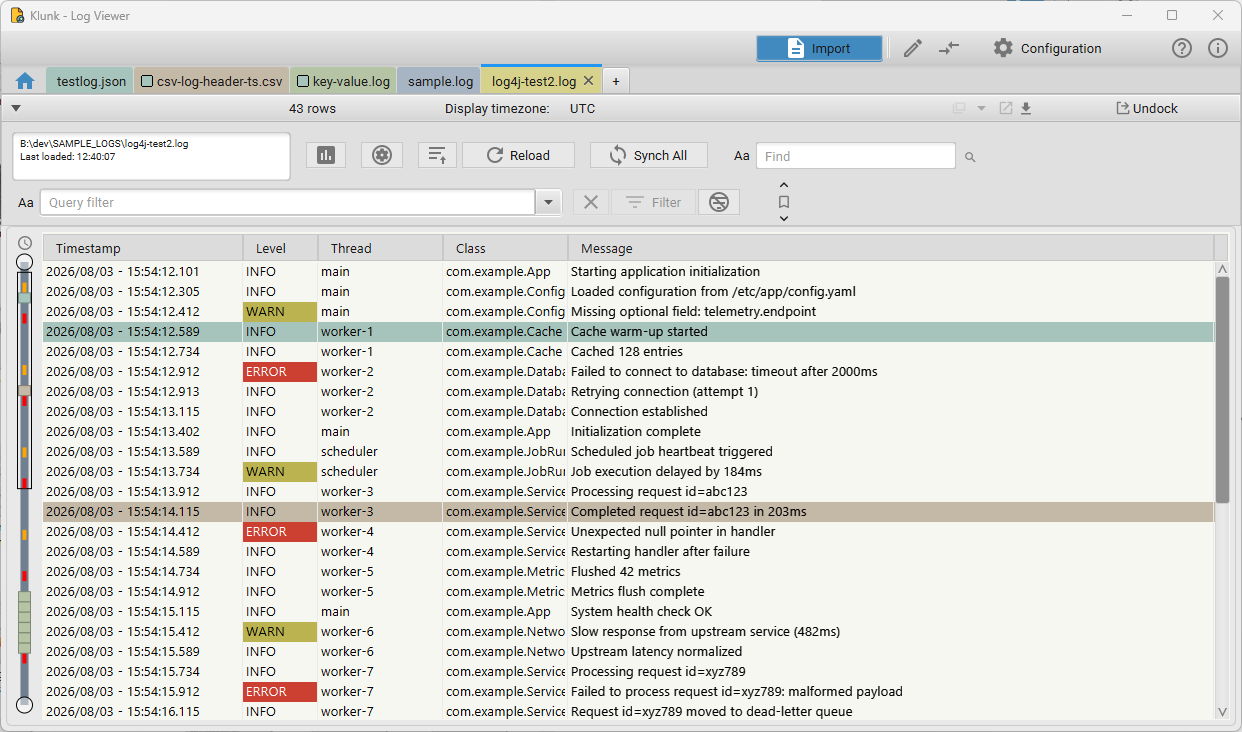Viewport: 1242px width, 732px height.
Task: Sort by Timestamp column header
Action: [x=143, y=248]
